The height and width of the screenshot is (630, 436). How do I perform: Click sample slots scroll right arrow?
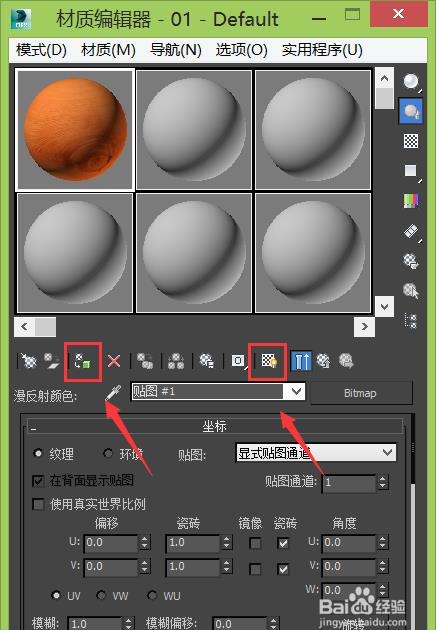[x=364, y=327]
